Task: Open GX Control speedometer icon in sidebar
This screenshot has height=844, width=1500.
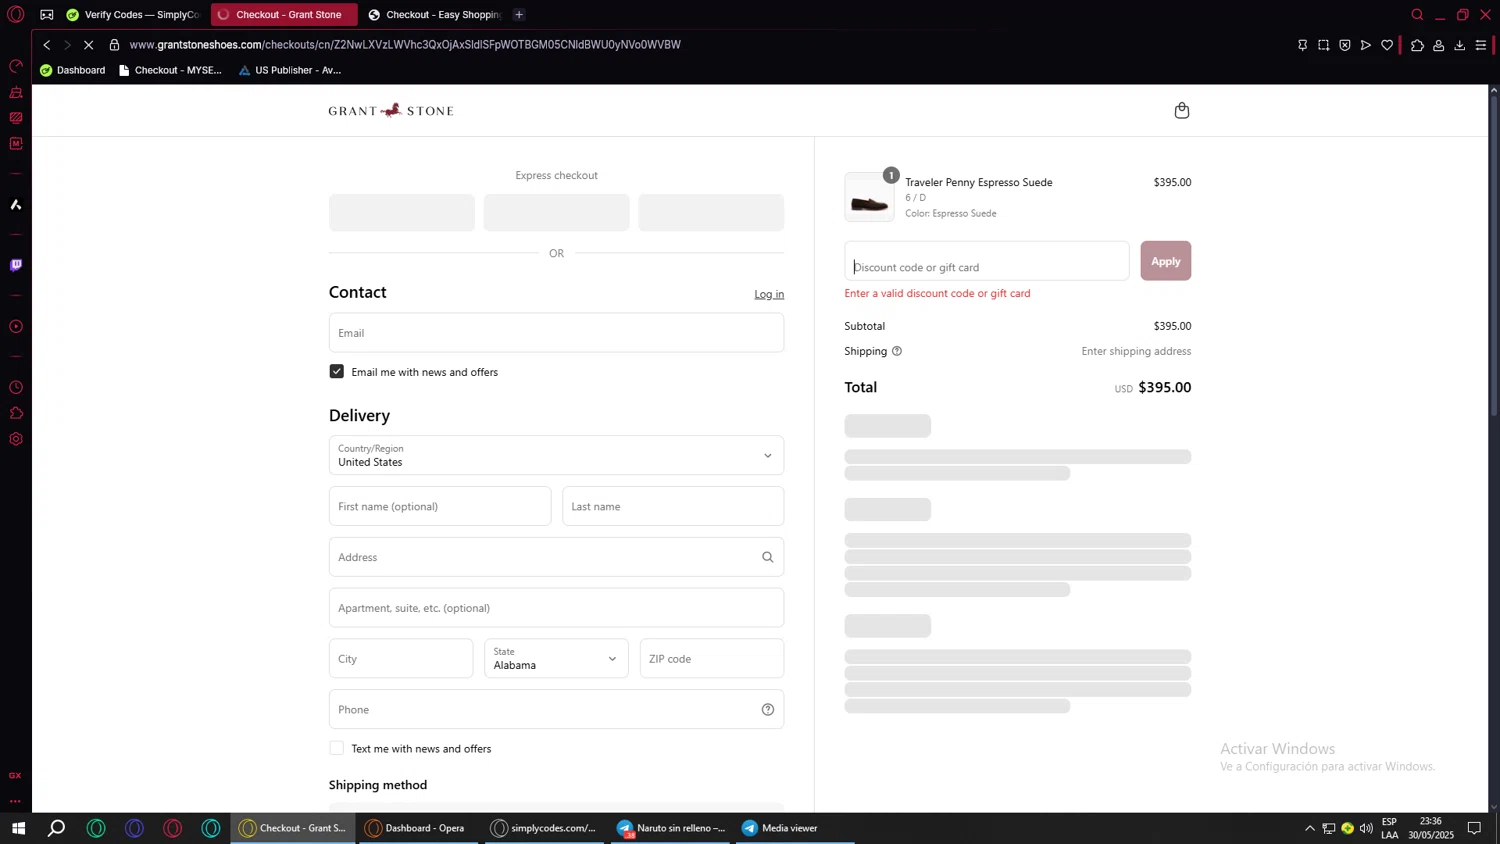Action: click(16, 66)
